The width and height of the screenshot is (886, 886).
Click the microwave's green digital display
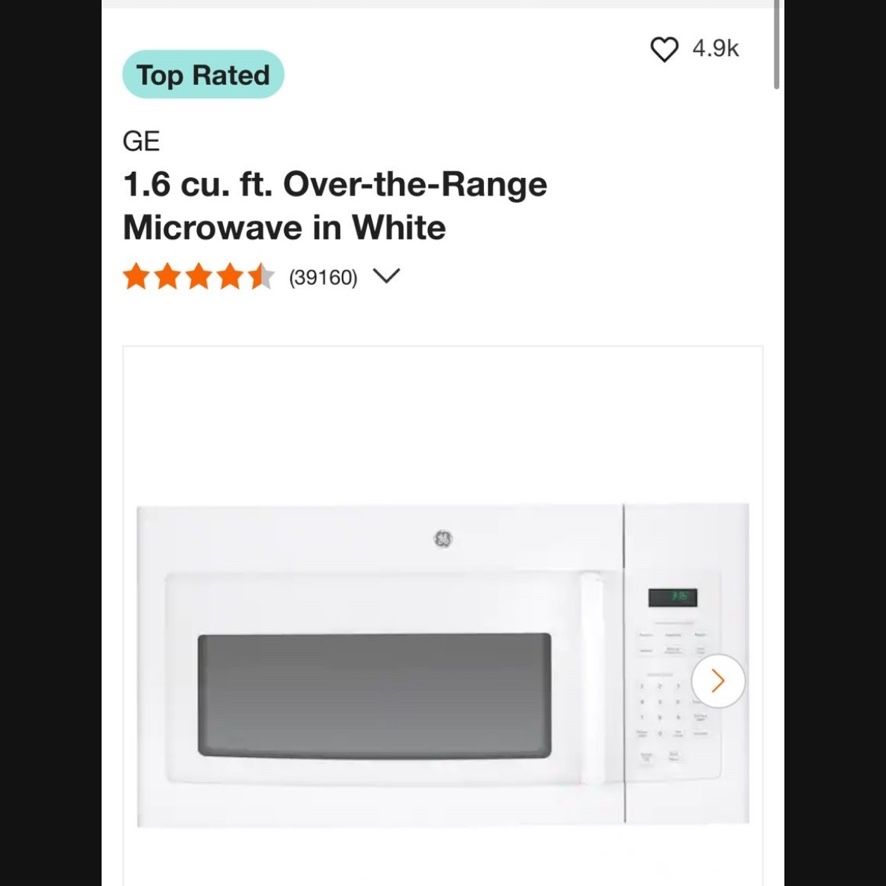click(x=672, y=597)
